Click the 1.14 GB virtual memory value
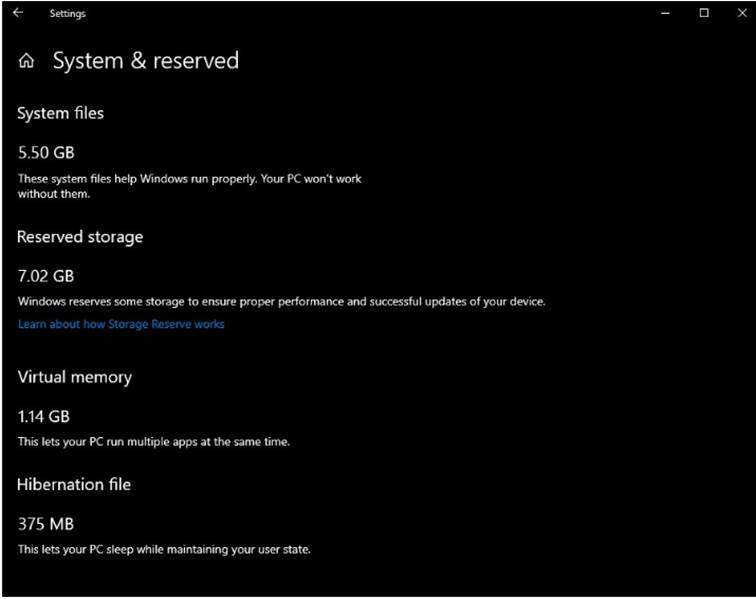This screenshot has width=756, height=599. click(44, 417)
